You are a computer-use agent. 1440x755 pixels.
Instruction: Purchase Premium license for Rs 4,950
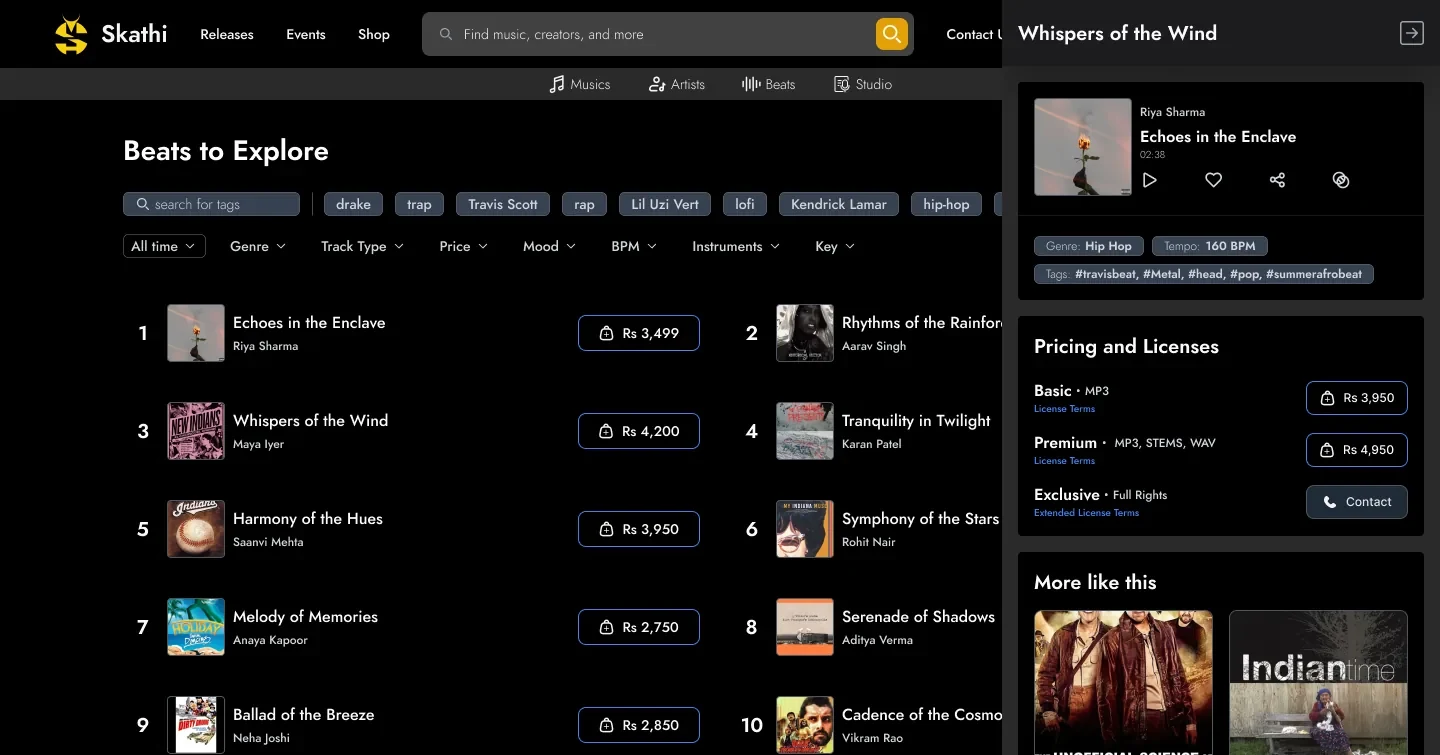[1357, 450]
